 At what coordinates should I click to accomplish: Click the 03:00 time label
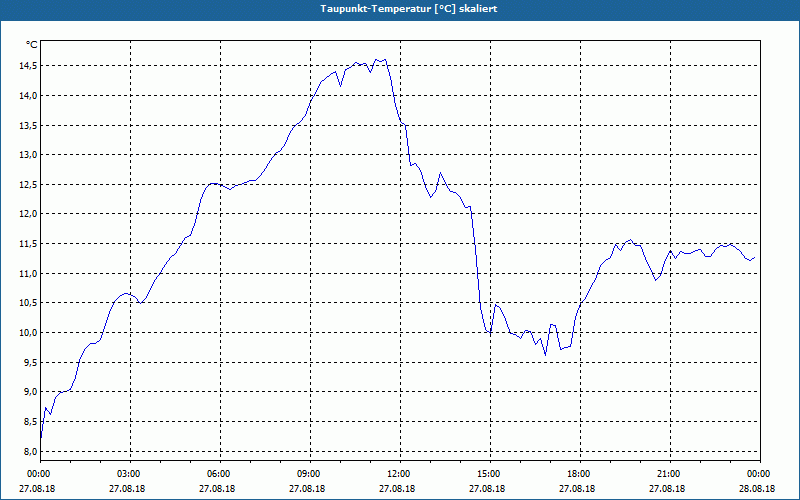(130, 474)
